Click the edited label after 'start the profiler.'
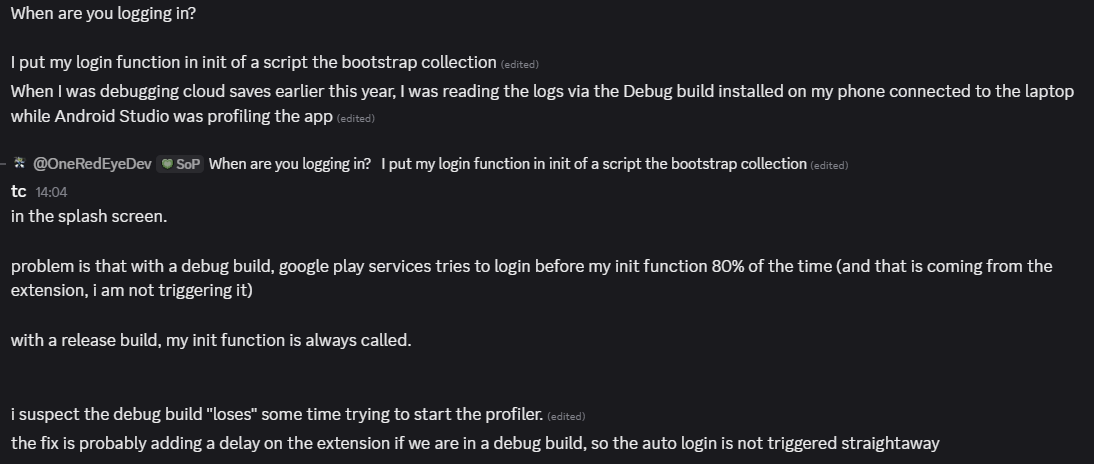Viewport: 1094px width, 464px height. (x=566, y=416)
